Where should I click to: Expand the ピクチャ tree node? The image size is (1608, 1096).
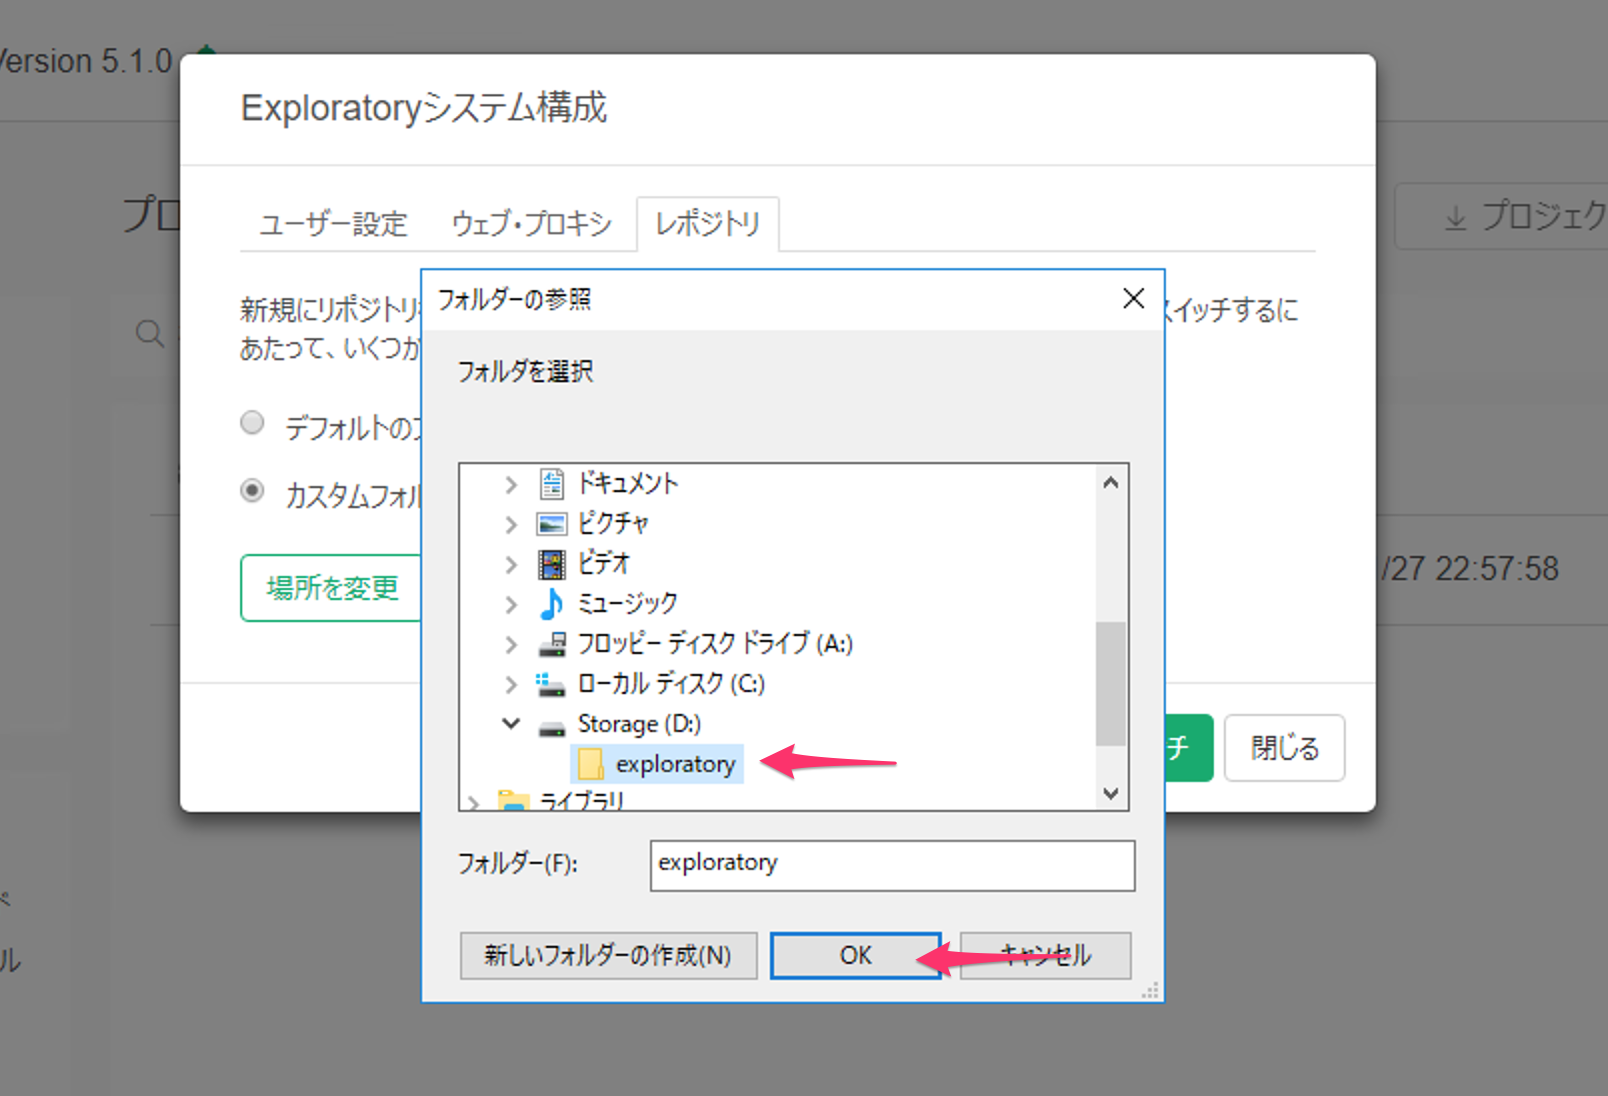coord(511,525)
